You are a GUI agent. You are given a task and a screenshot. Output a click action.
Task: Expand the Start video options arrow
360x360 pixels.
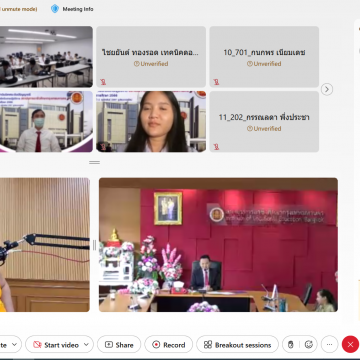point(86,345)
